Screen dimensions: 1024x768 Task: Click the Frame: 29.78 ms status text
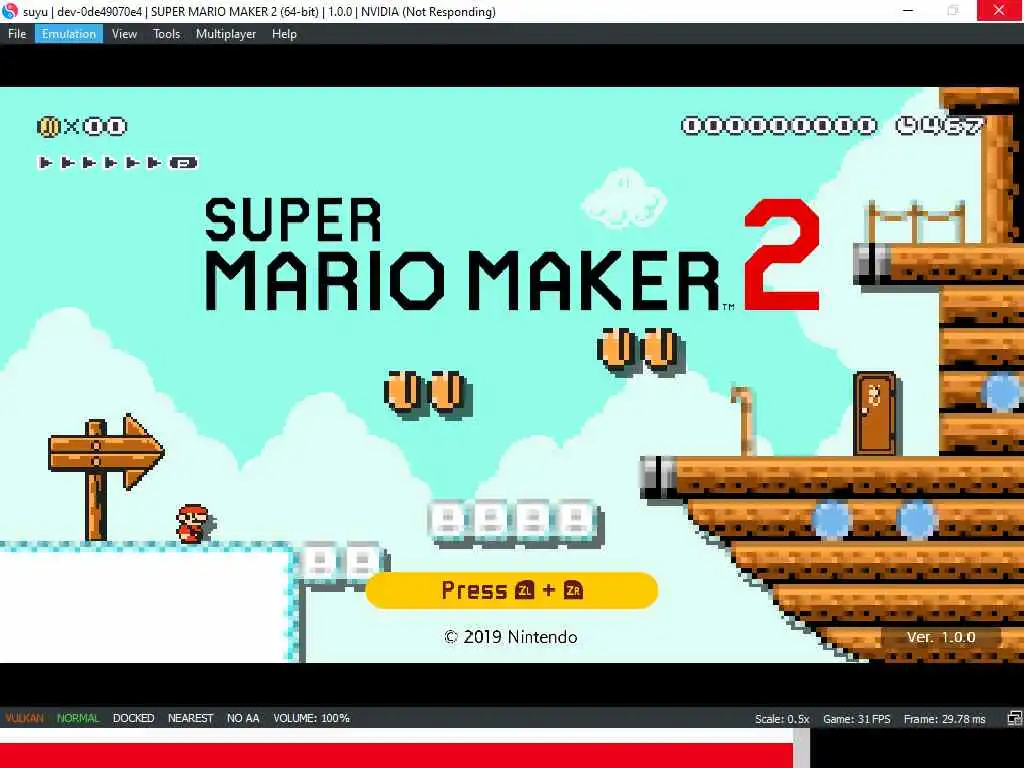(x=944, y=719)
